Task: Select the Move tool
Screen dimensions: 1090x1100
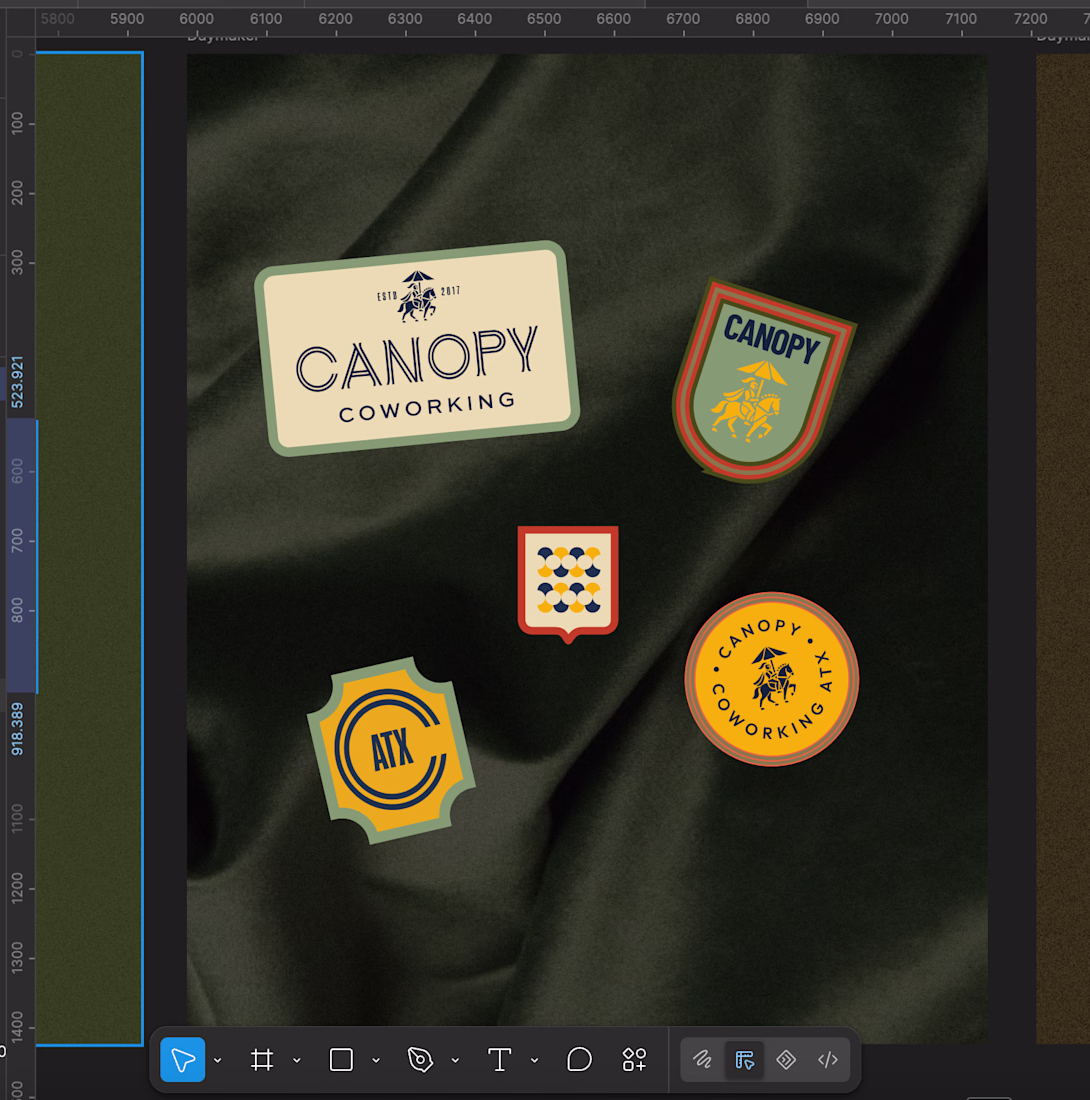Action: (x=182, y=1059)
